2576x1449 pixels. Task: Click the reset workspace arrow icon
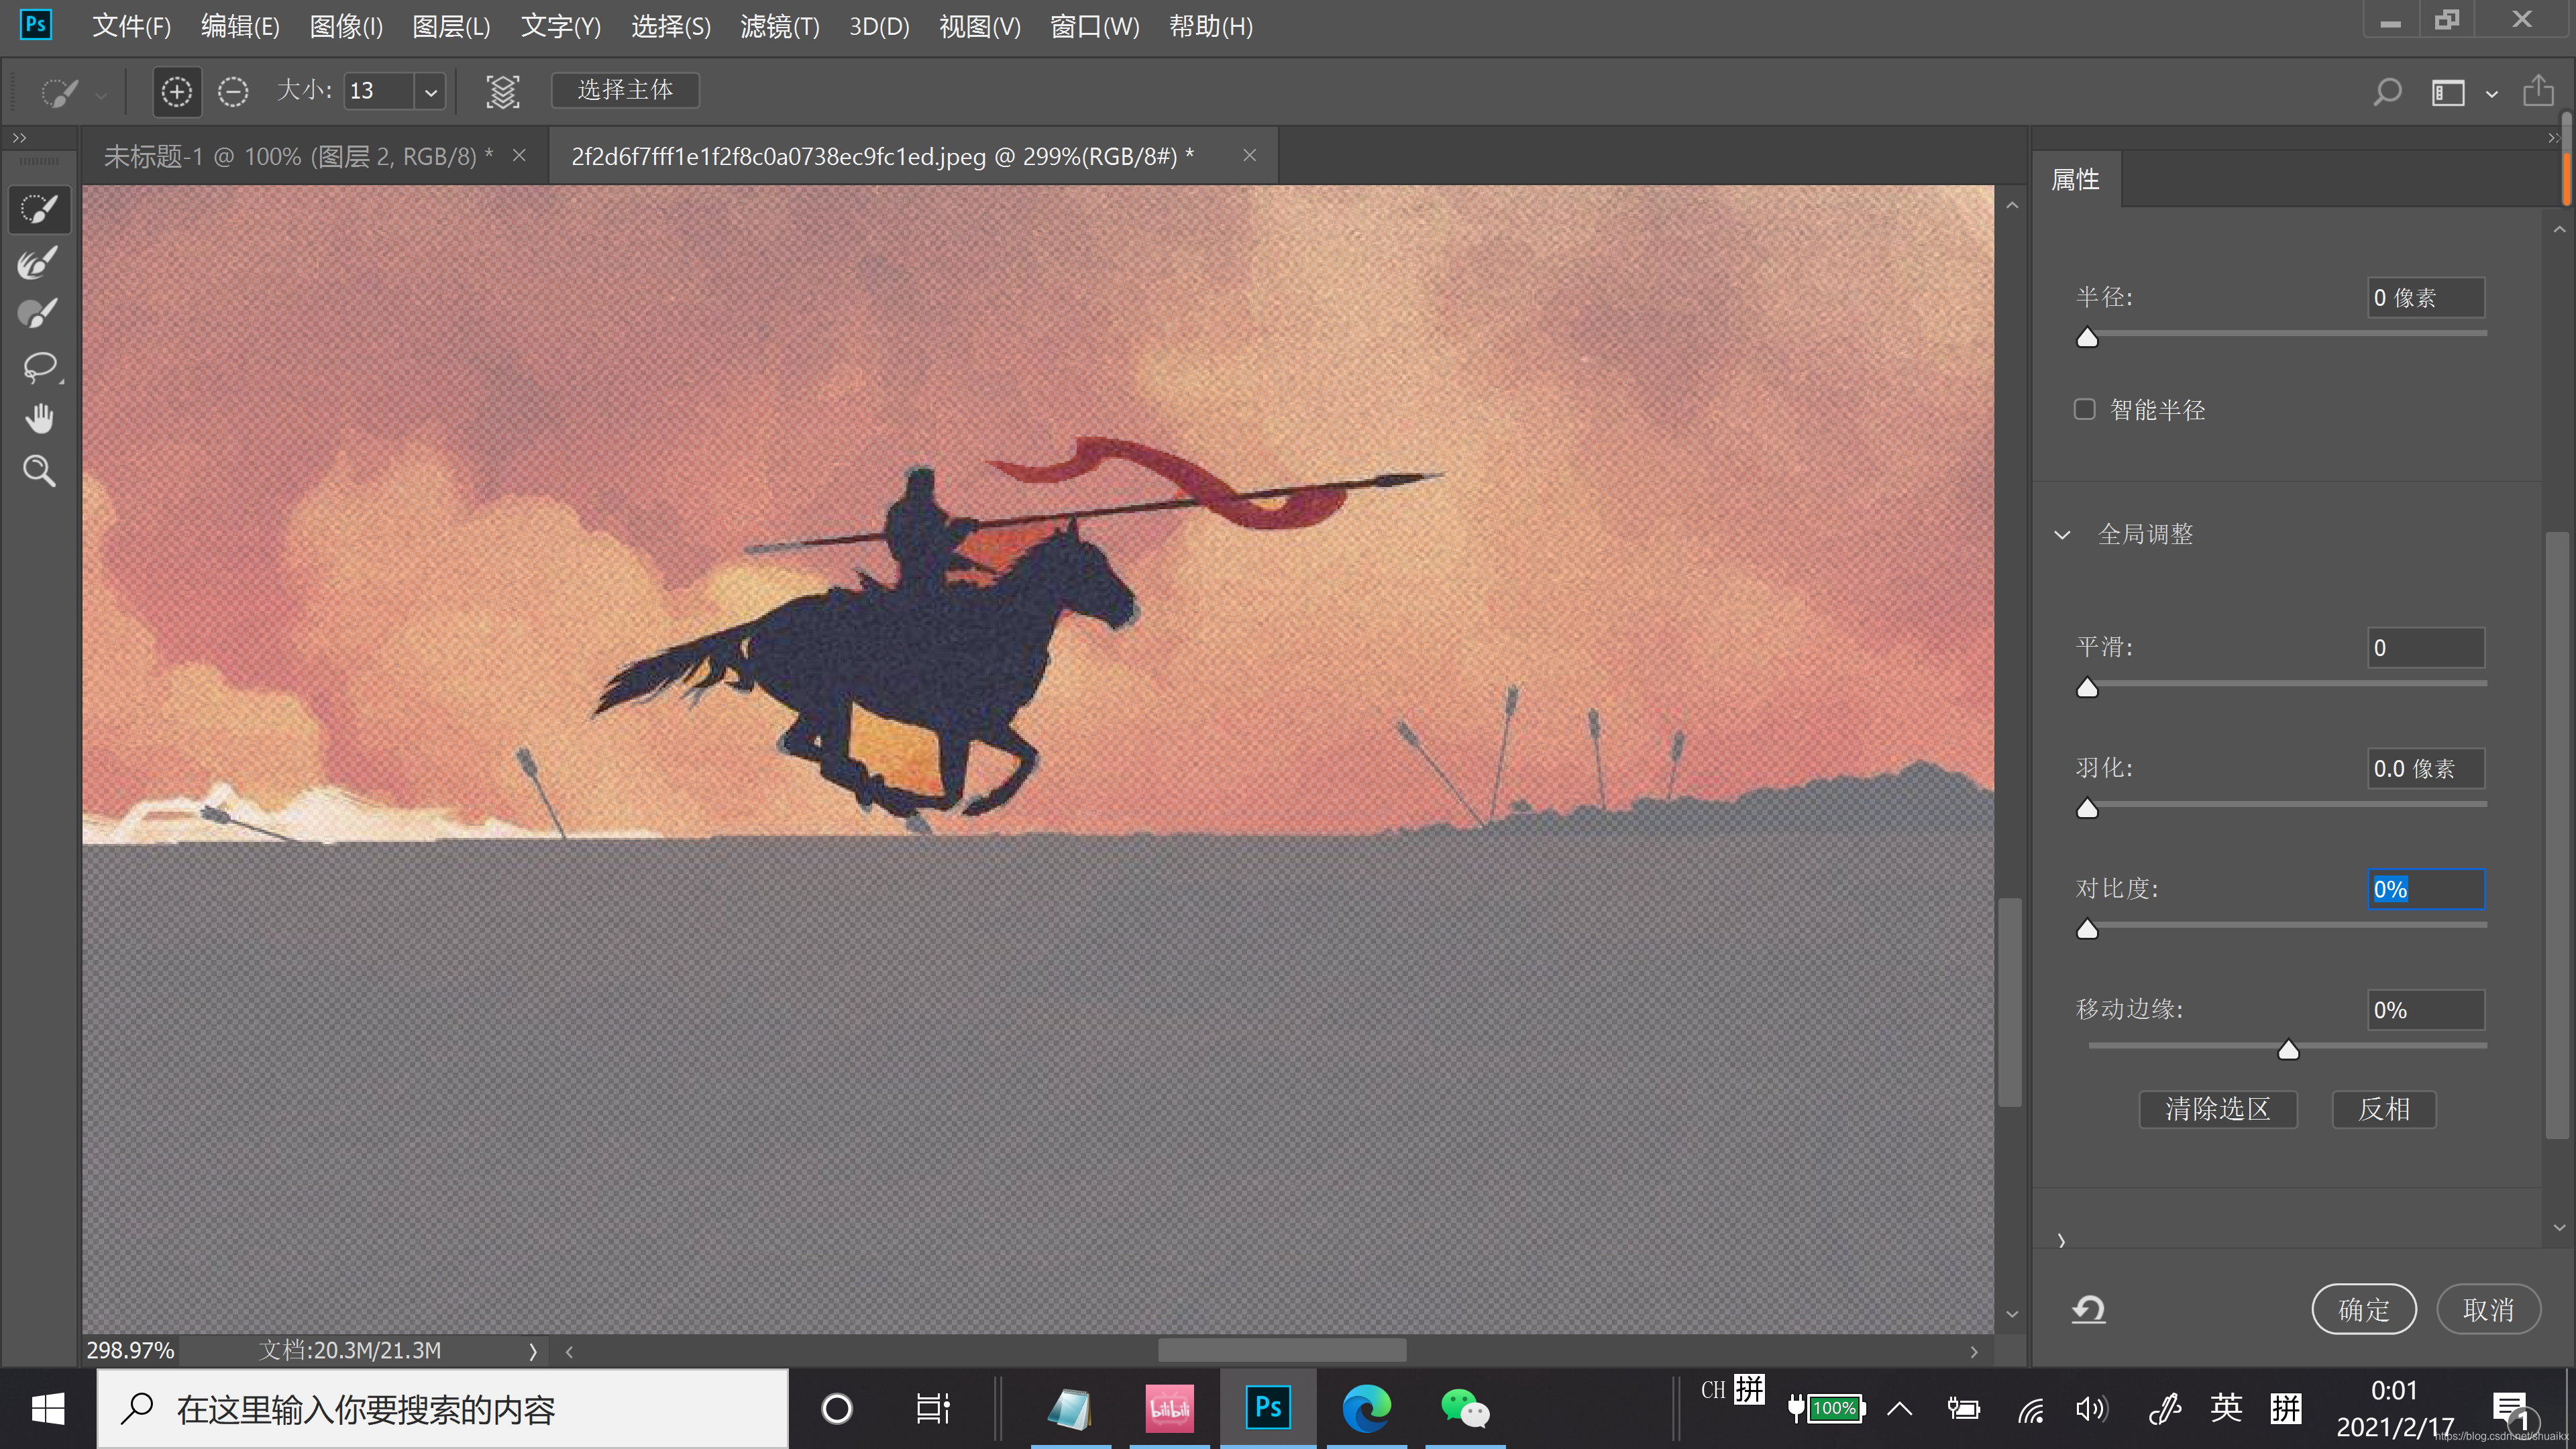2088,1309
